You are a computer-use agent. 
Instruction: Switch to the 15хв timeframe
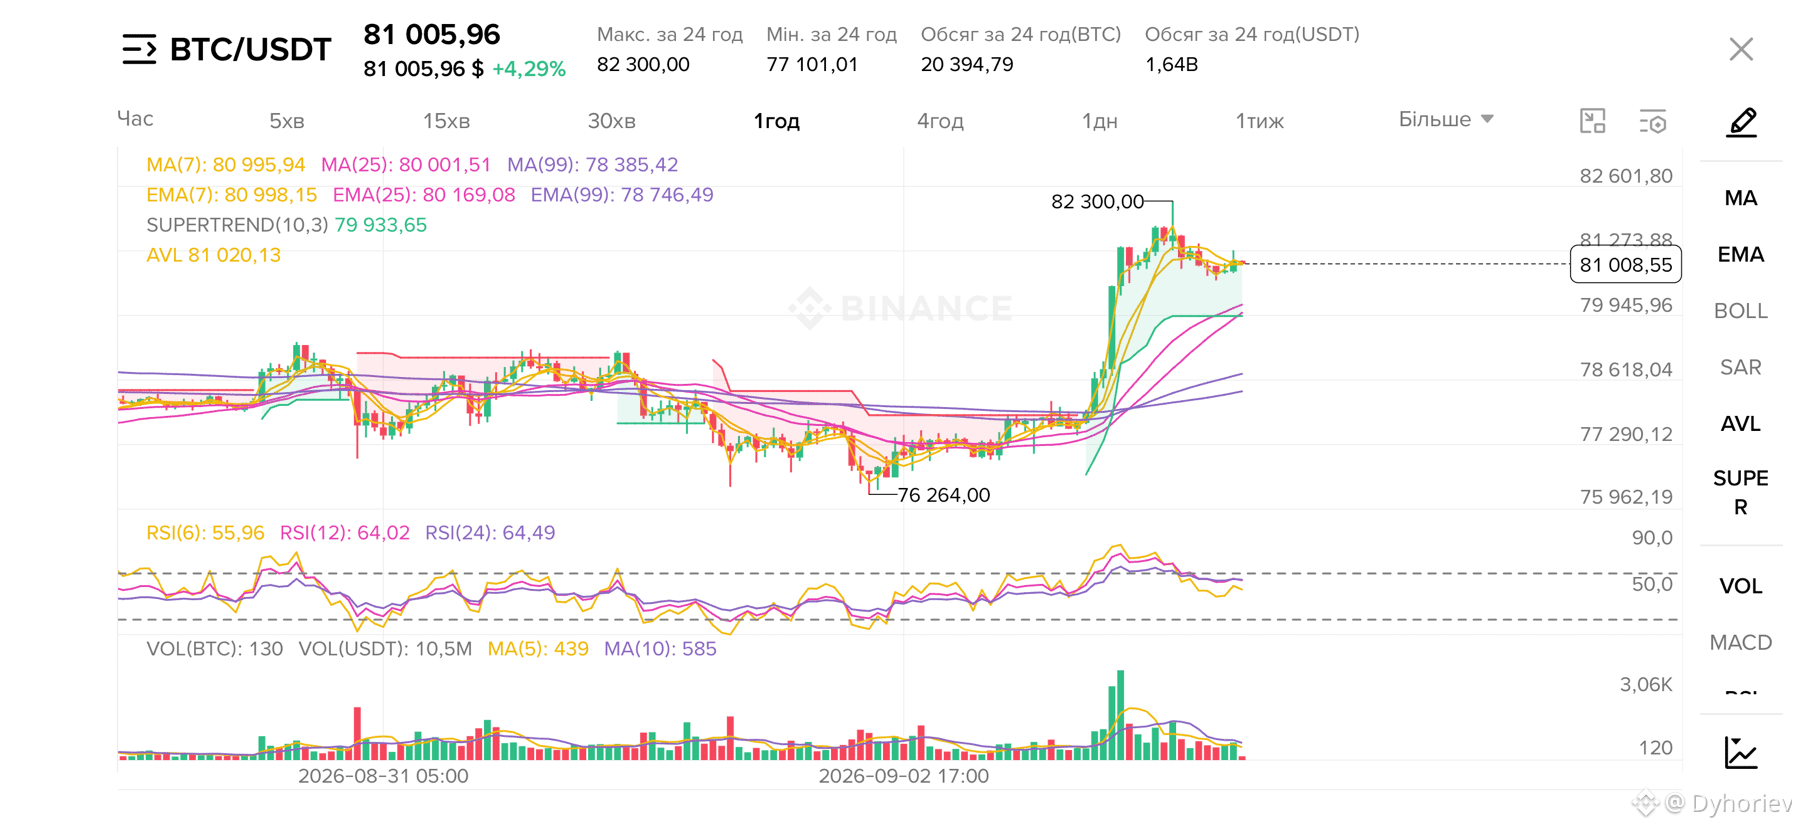click(x=446, y=121)
